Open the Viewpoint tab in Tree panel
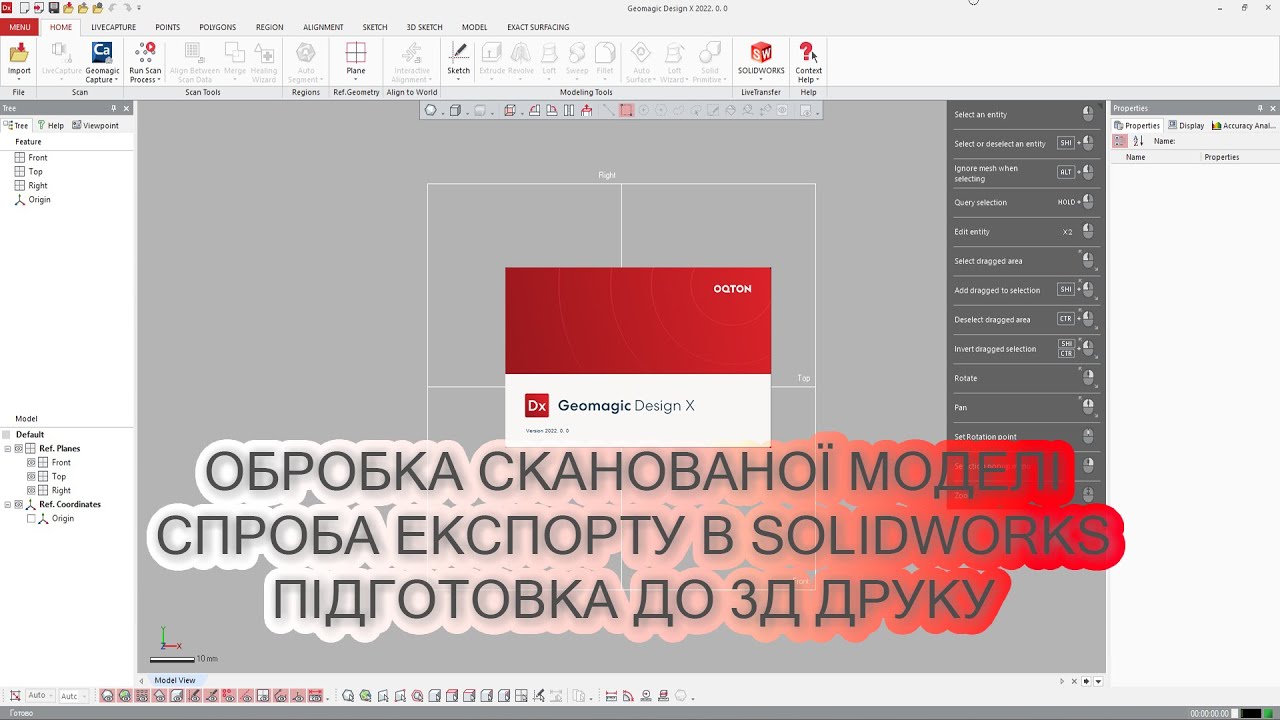Screen dimensions: 1280x720 click(x=96, y=126)
